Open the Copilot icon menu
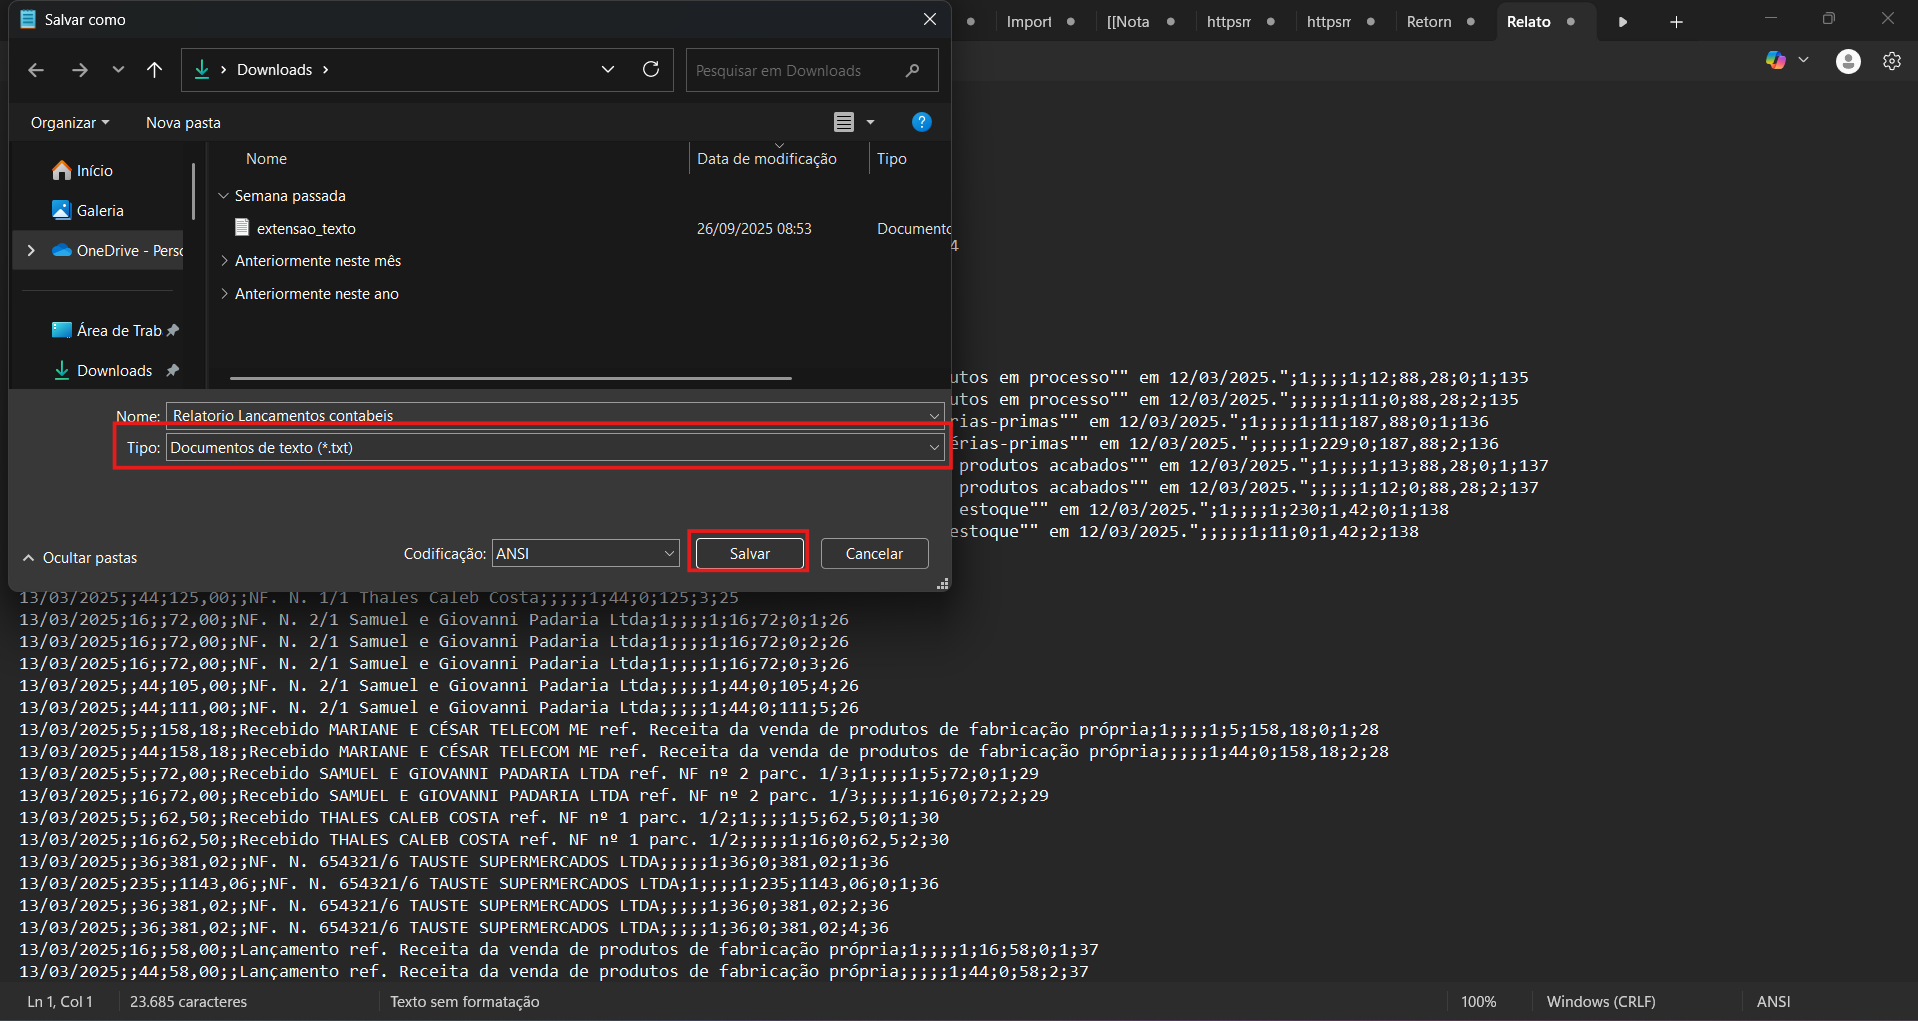This screenshot has height=1021, width=1918. [1776, 61]
